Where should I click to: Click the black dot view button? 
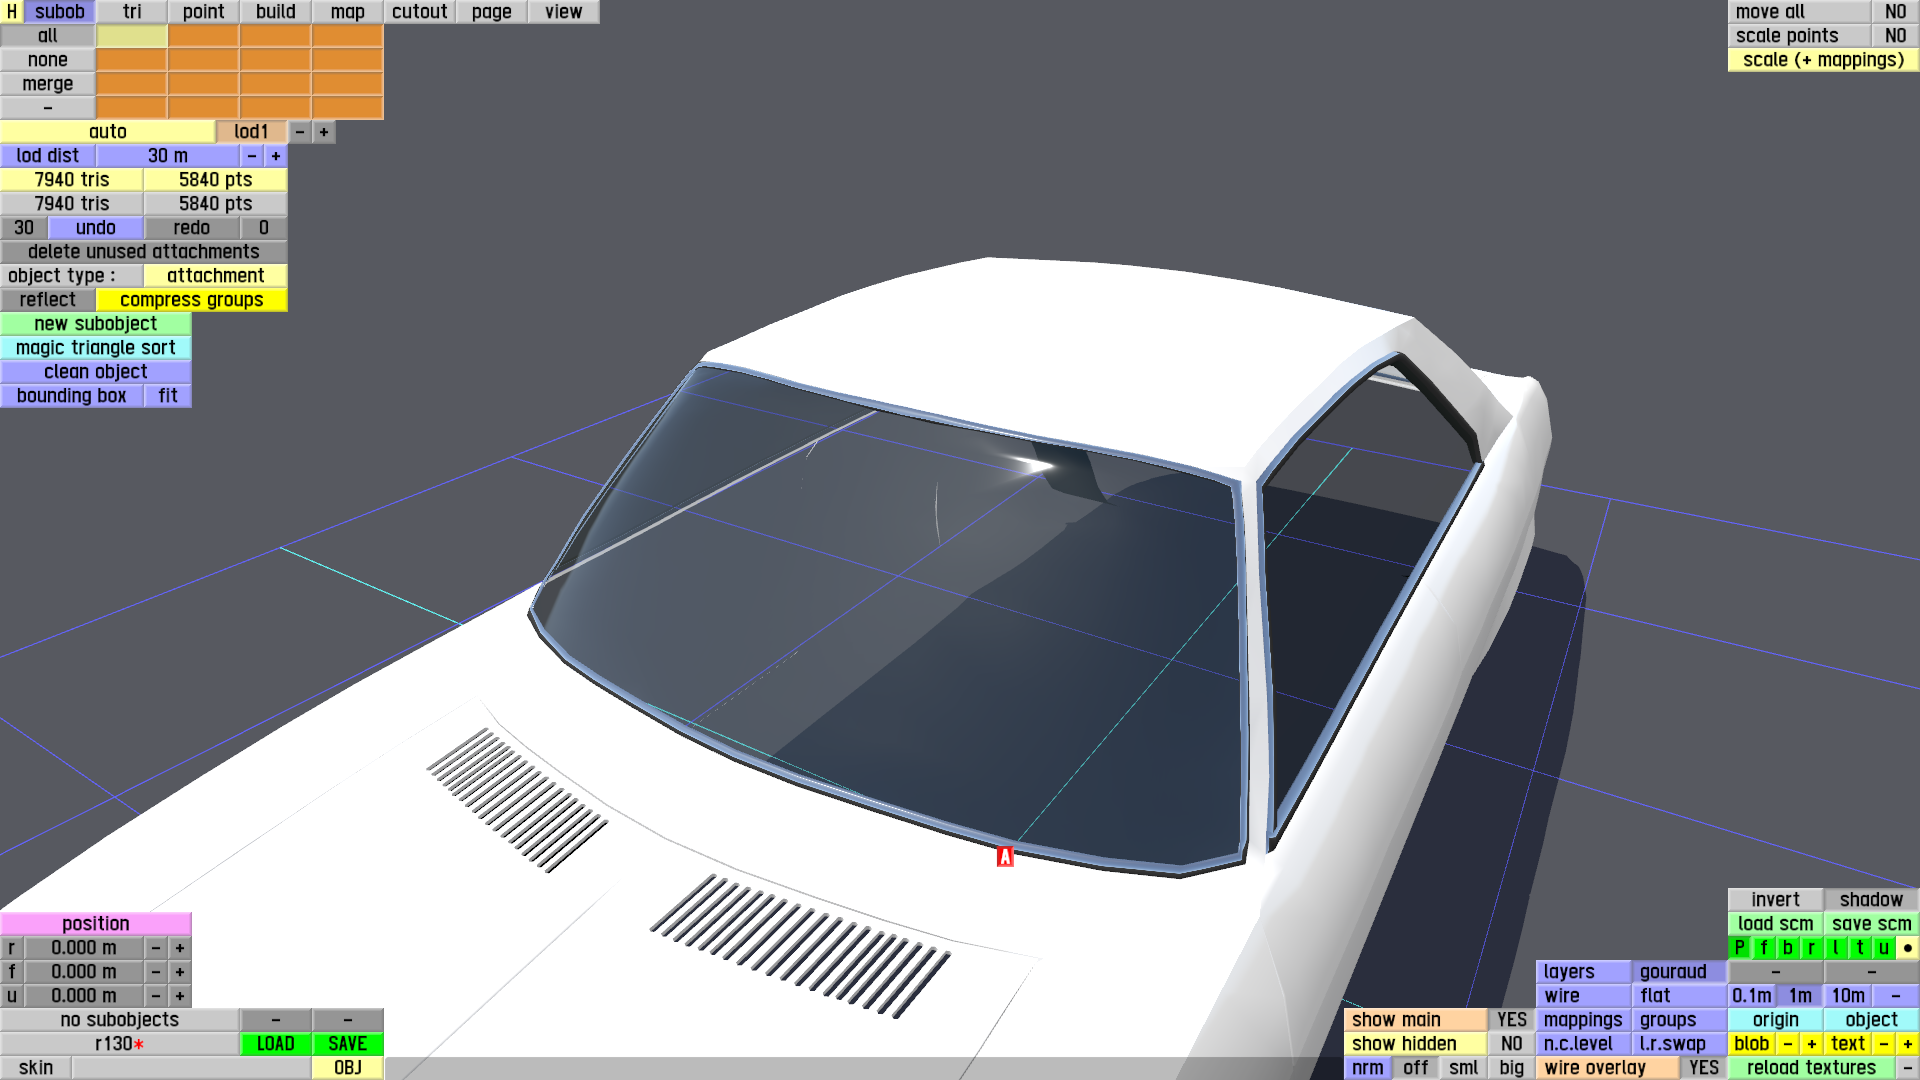pyautogui.click(x=1907, y=948)
